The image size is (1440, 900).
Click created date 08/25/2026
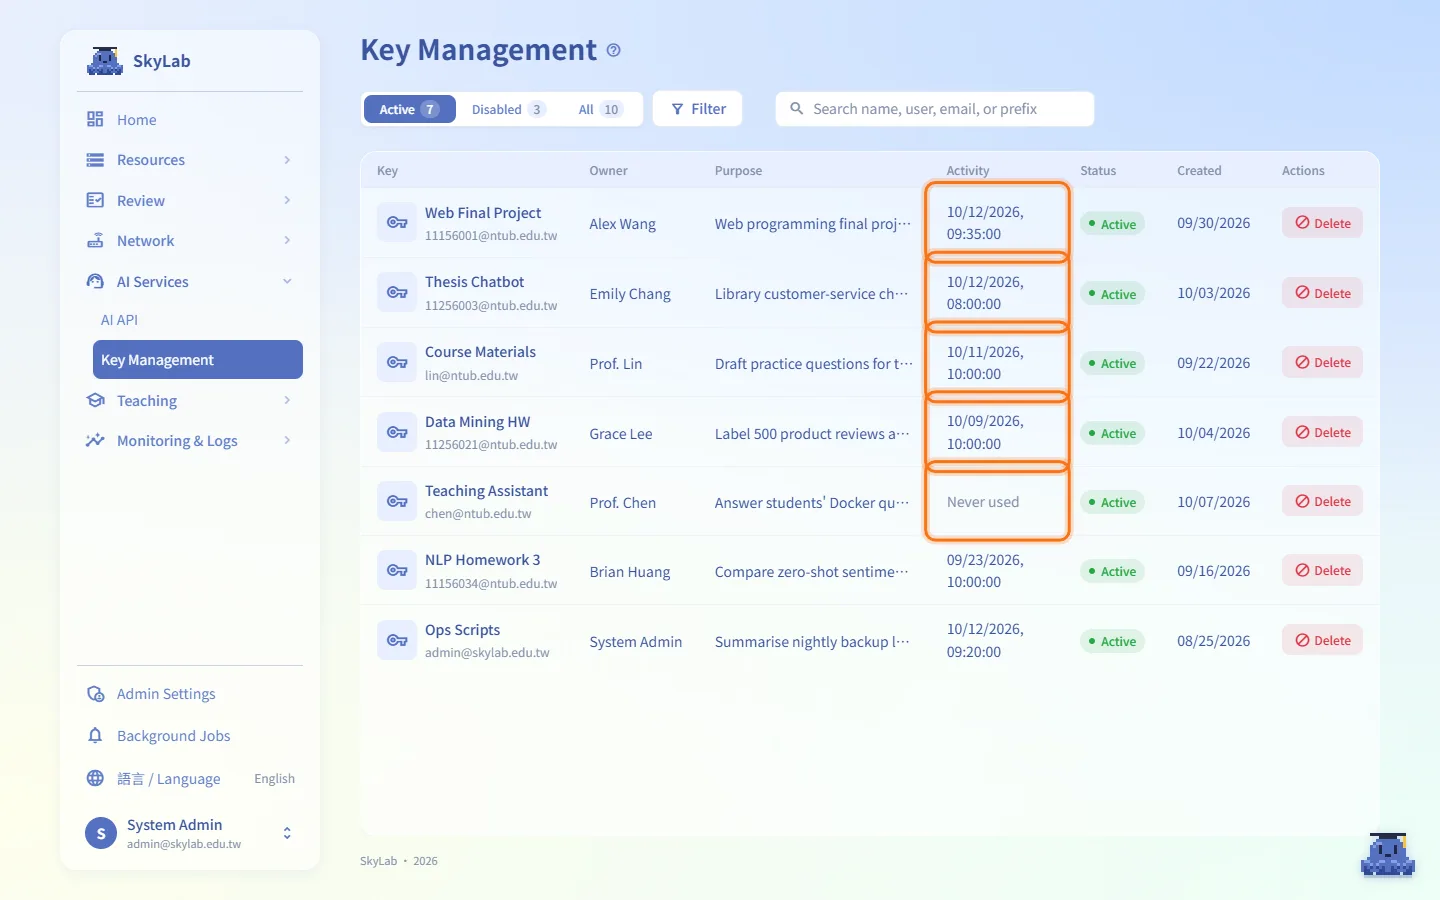(1213, 641)
